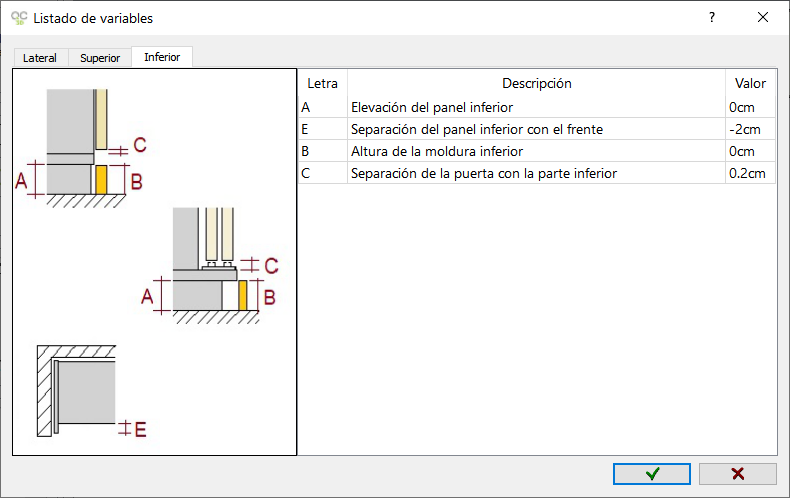
Task: Click the top-left hinged door diagram
Action: 81,148
